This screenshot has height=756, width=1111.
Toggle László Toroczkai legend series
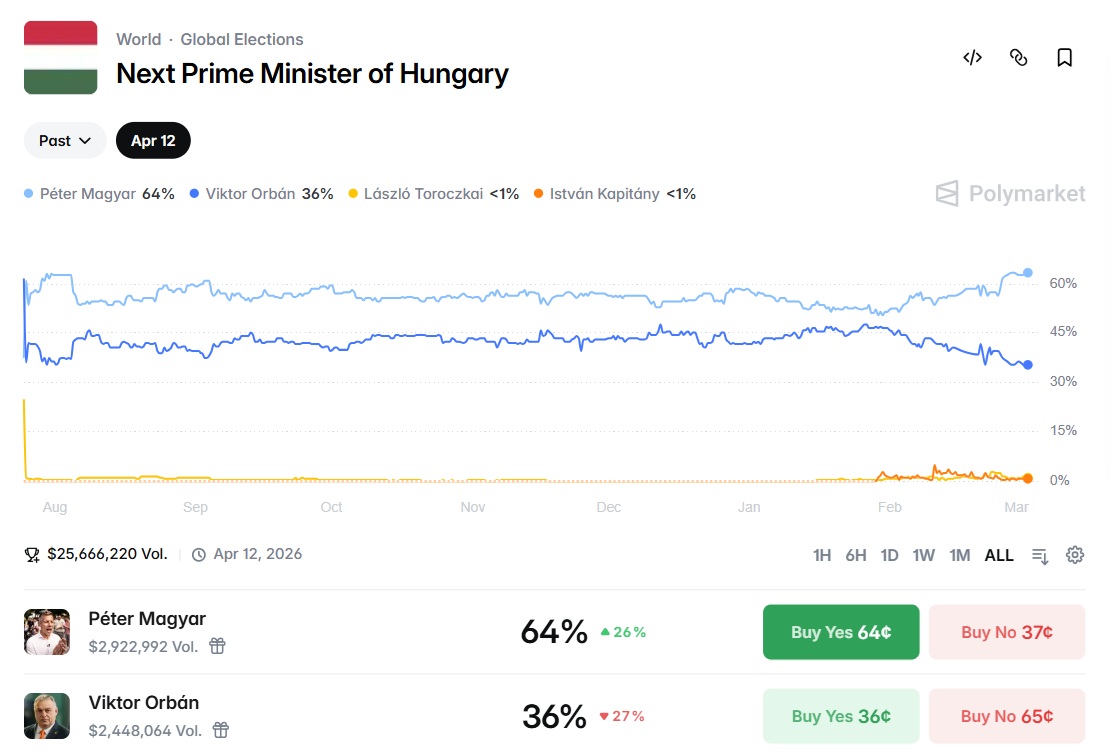point(432,194)
